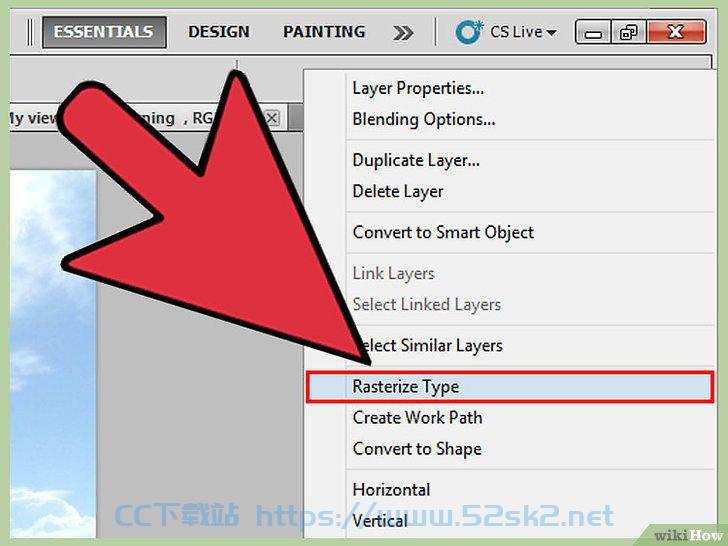Expand more workspaces double chevron
The height and width of the screenshot is (546, 728).
(x=403, y=33)
